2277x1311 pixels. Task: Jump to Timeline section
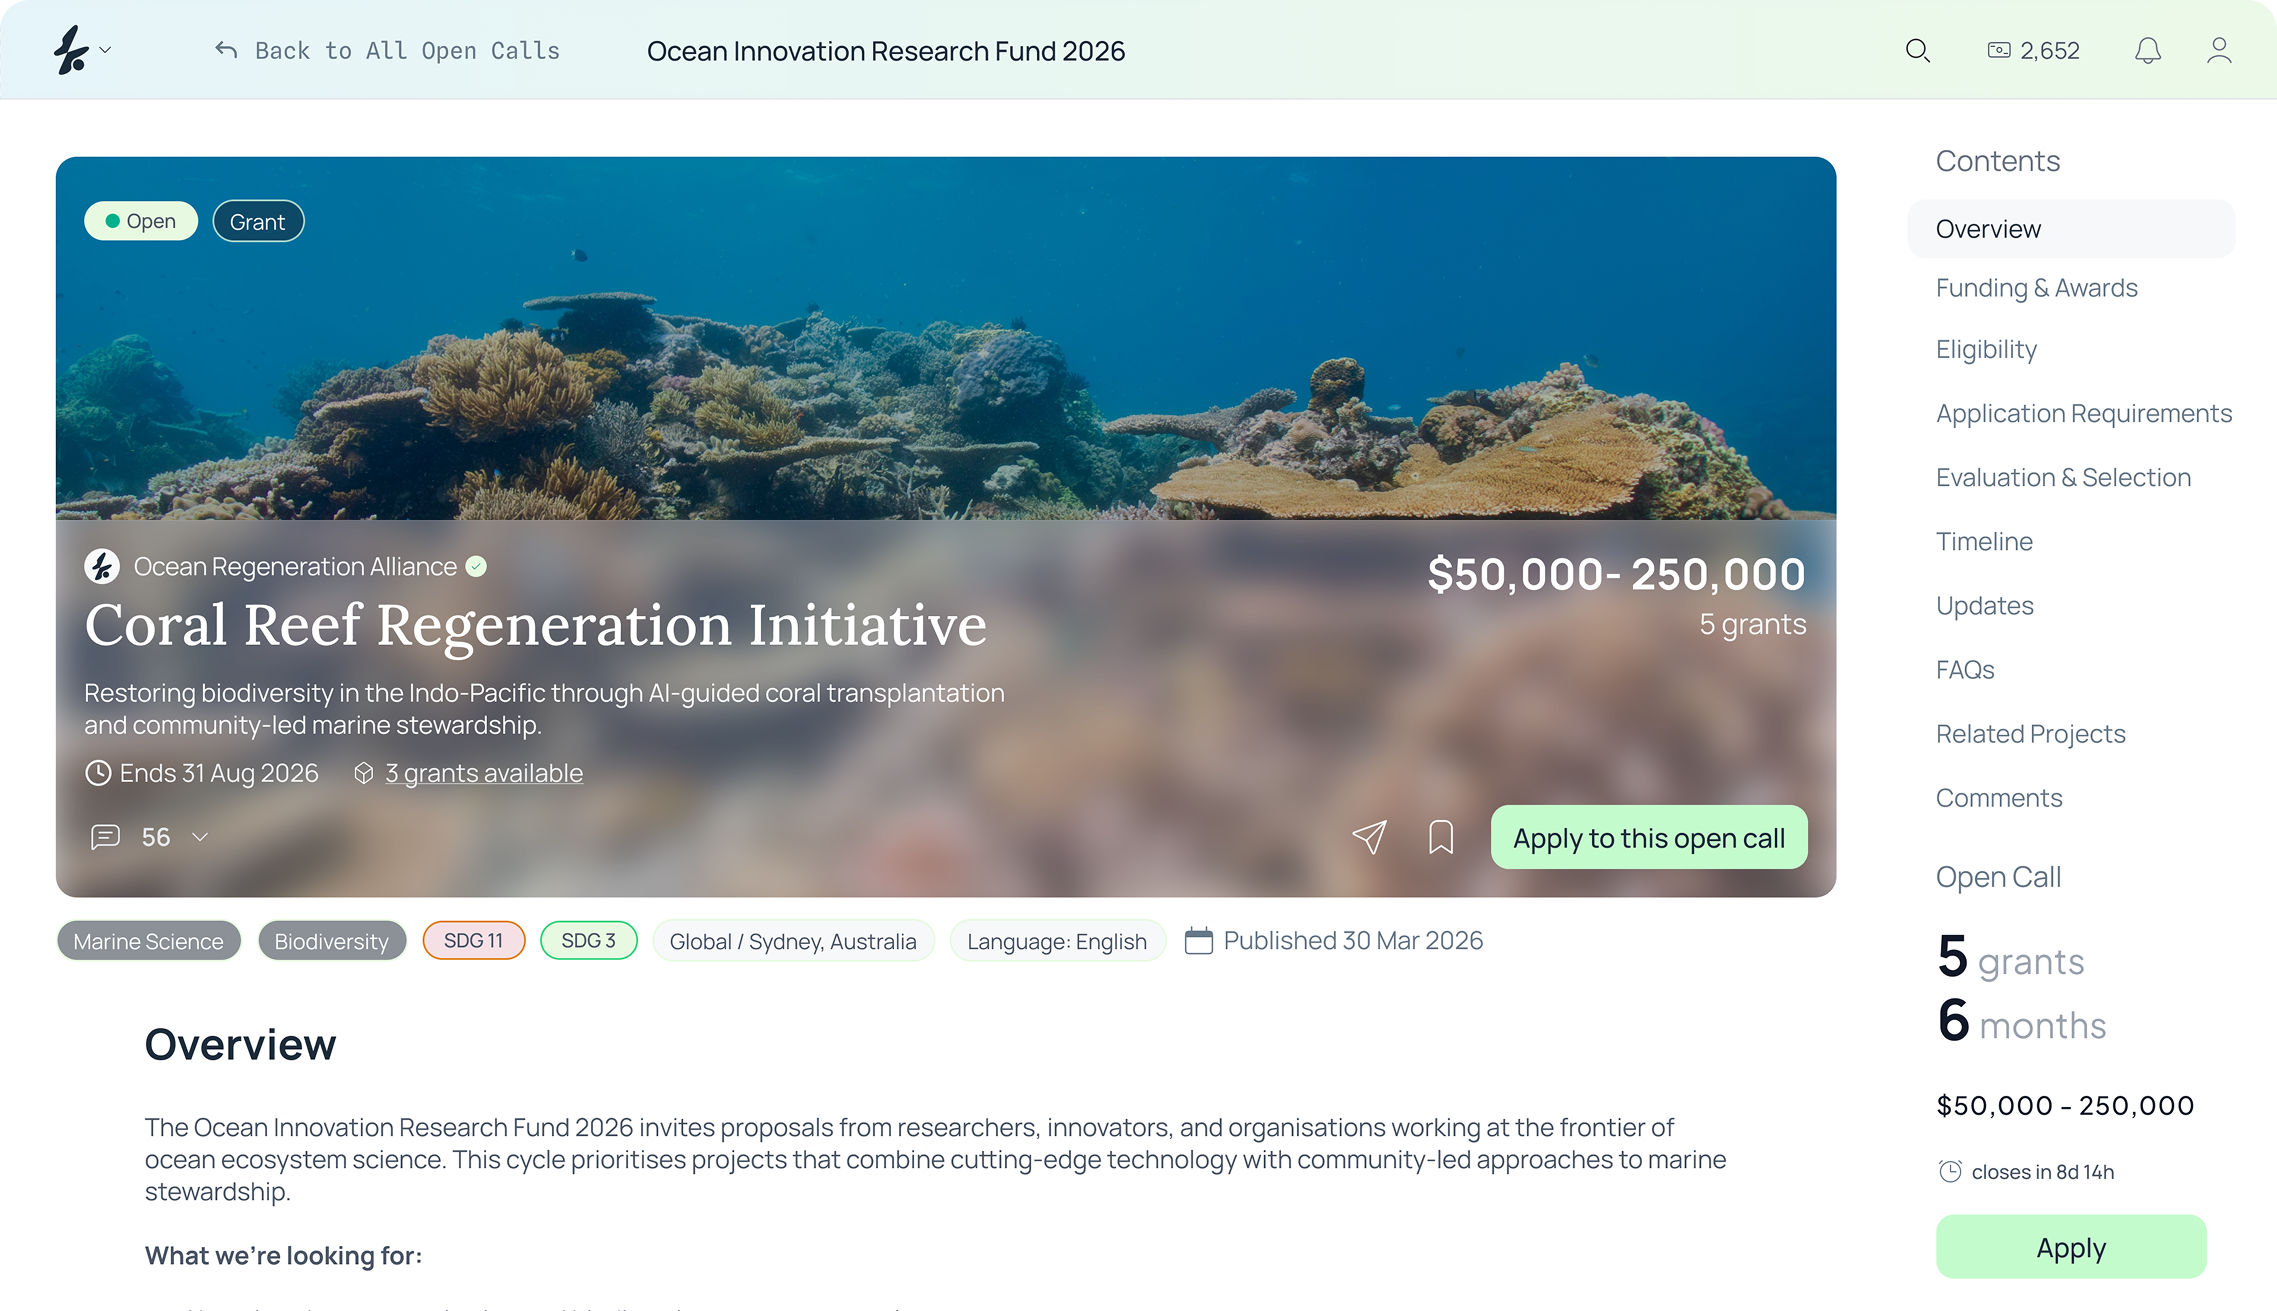(1984, 541)
